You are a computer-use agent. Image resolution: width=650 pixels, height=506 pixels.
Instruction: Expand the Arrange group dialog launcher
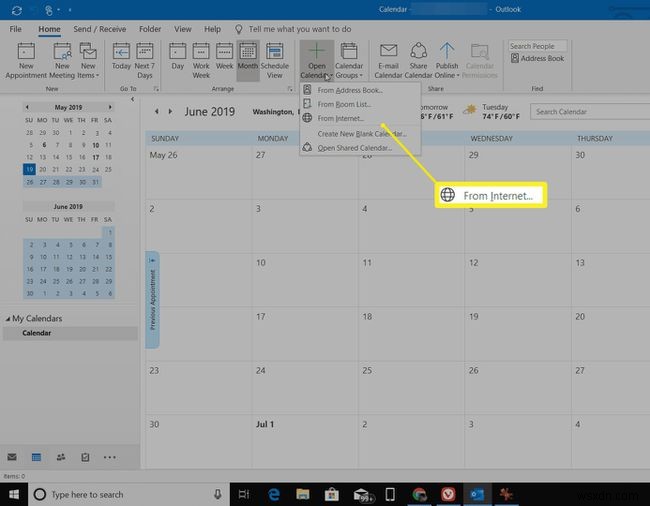[x=289, y=89]
